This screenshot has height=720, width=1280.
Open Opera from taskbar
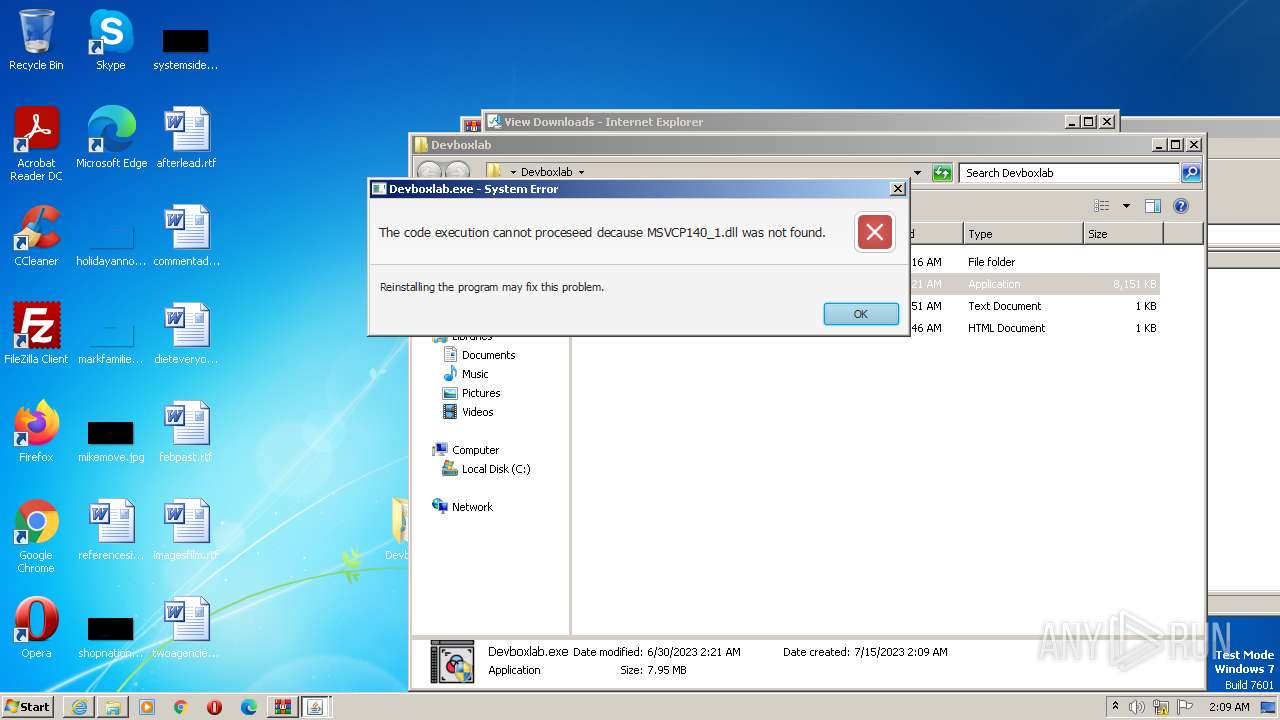pos(215,707)
